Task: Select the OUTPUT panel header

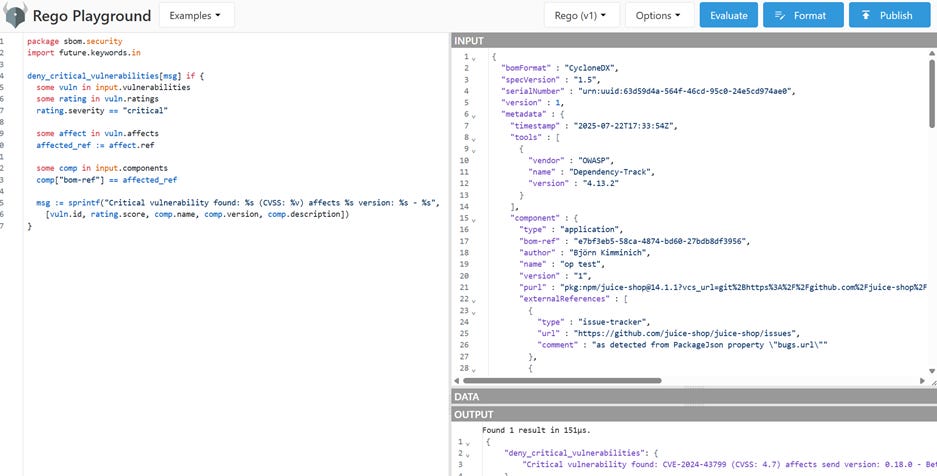Action: coord(694,414)
